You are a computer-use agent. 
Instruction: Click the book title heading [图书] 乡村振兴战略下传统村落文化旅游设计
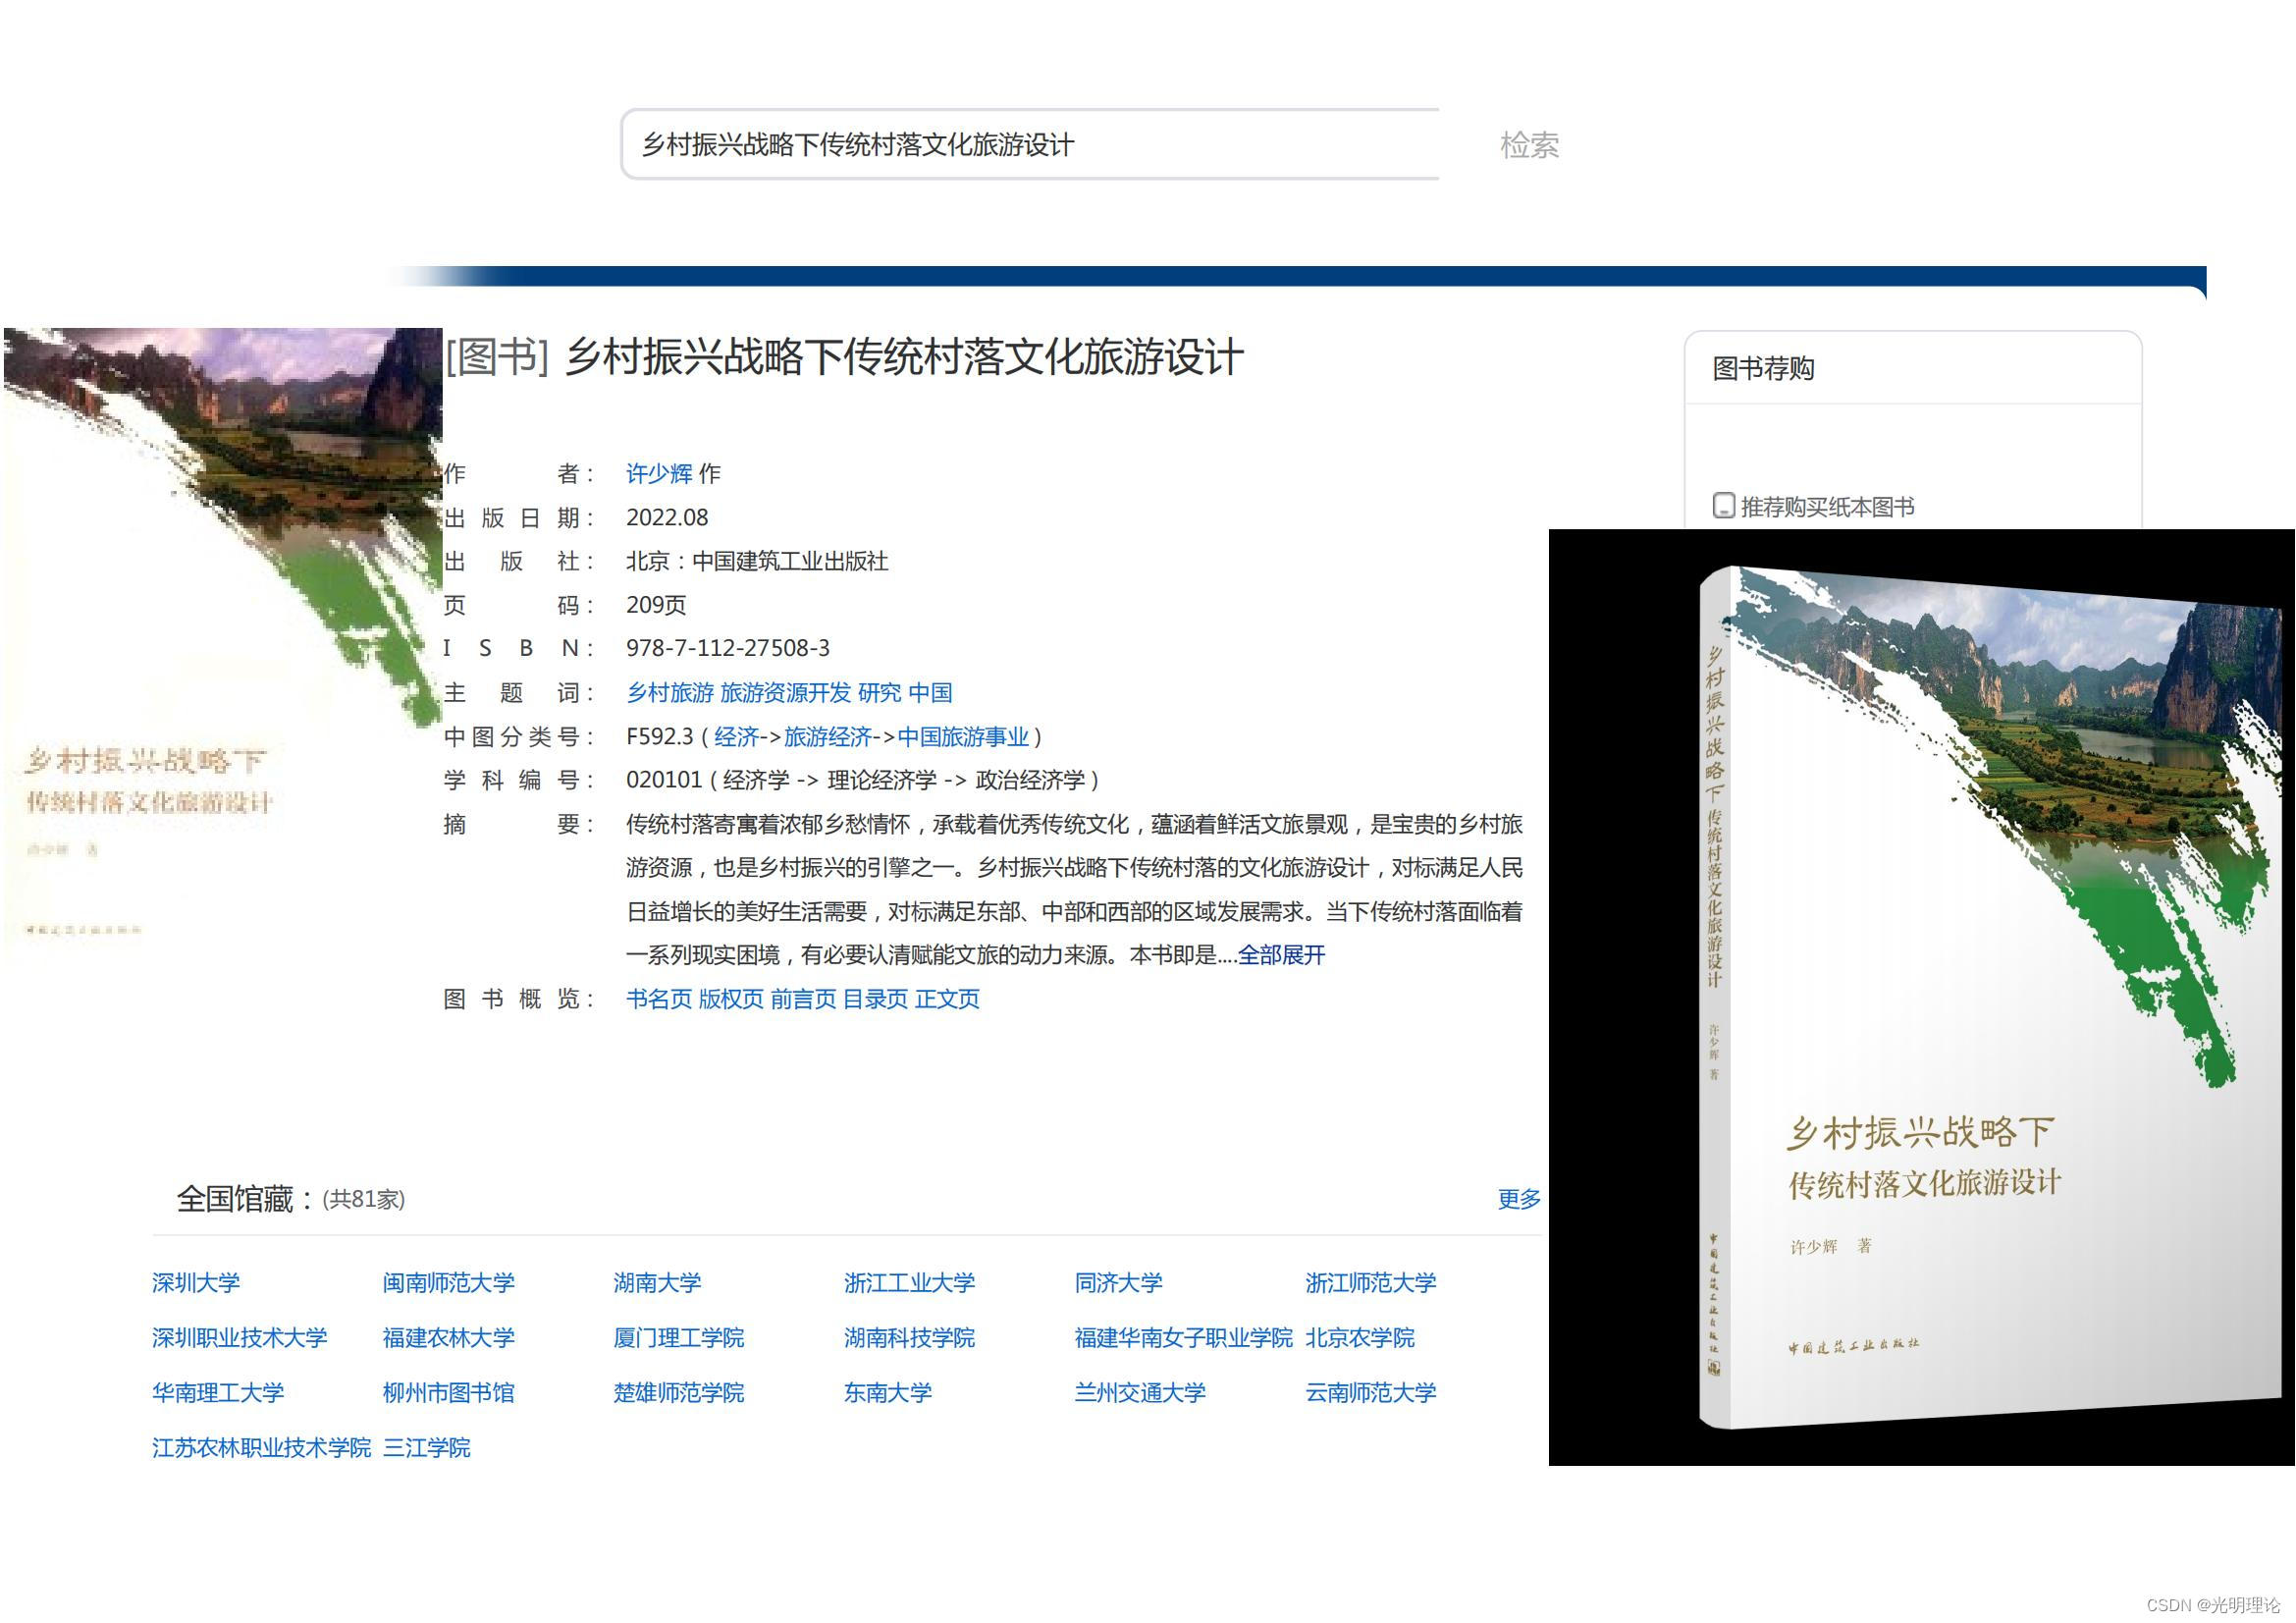pos(844,356)
